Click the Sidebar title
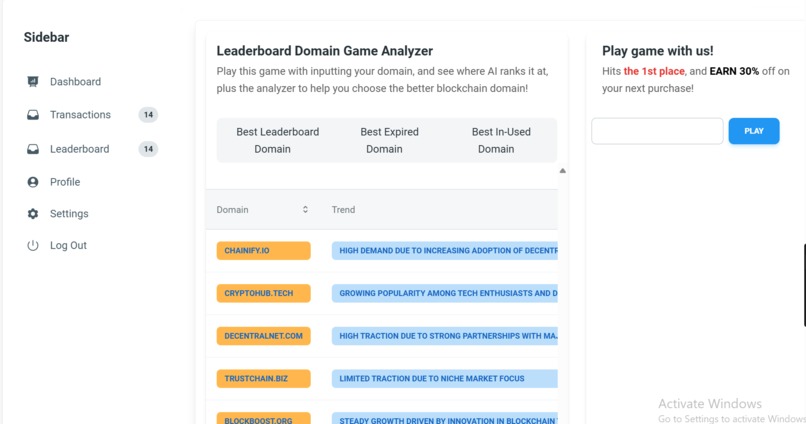806x424 pixels. (x=46, y=37)
